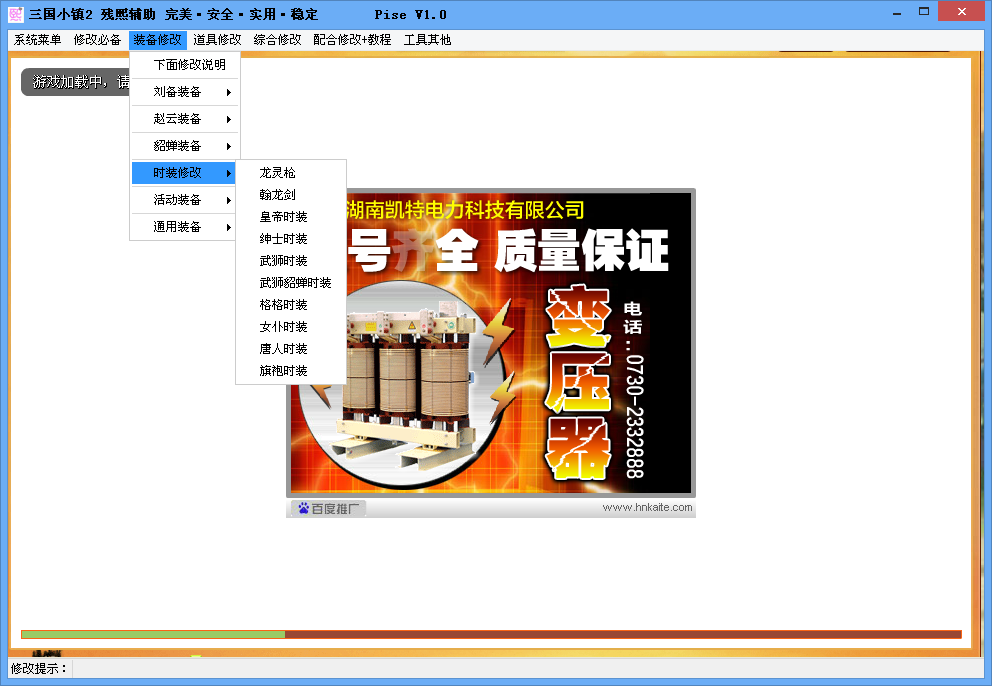Expand the 活动装备 submenu
The image size is (992, 686).
tap(185, 200)
